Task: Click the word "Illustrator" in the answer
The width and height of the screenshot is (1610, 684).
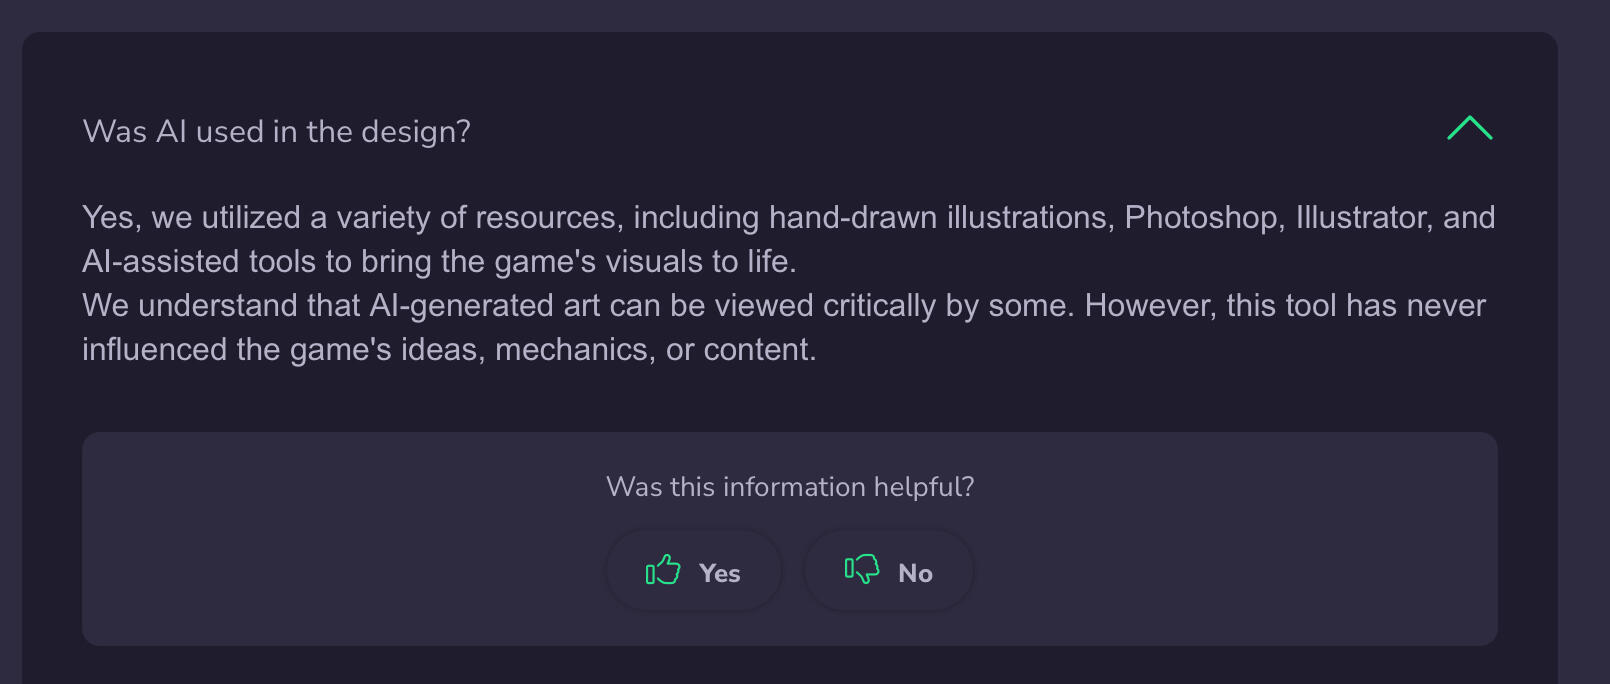Action: point(1364,218)
